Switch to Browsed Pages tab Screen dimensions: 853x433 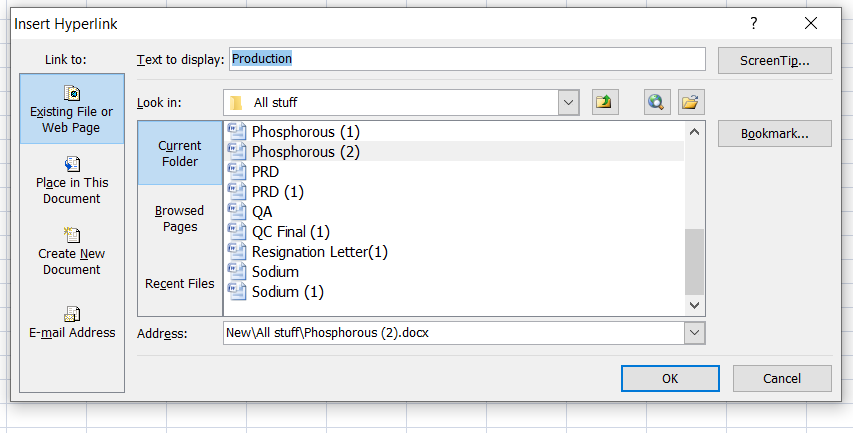(x=180, y=218)
